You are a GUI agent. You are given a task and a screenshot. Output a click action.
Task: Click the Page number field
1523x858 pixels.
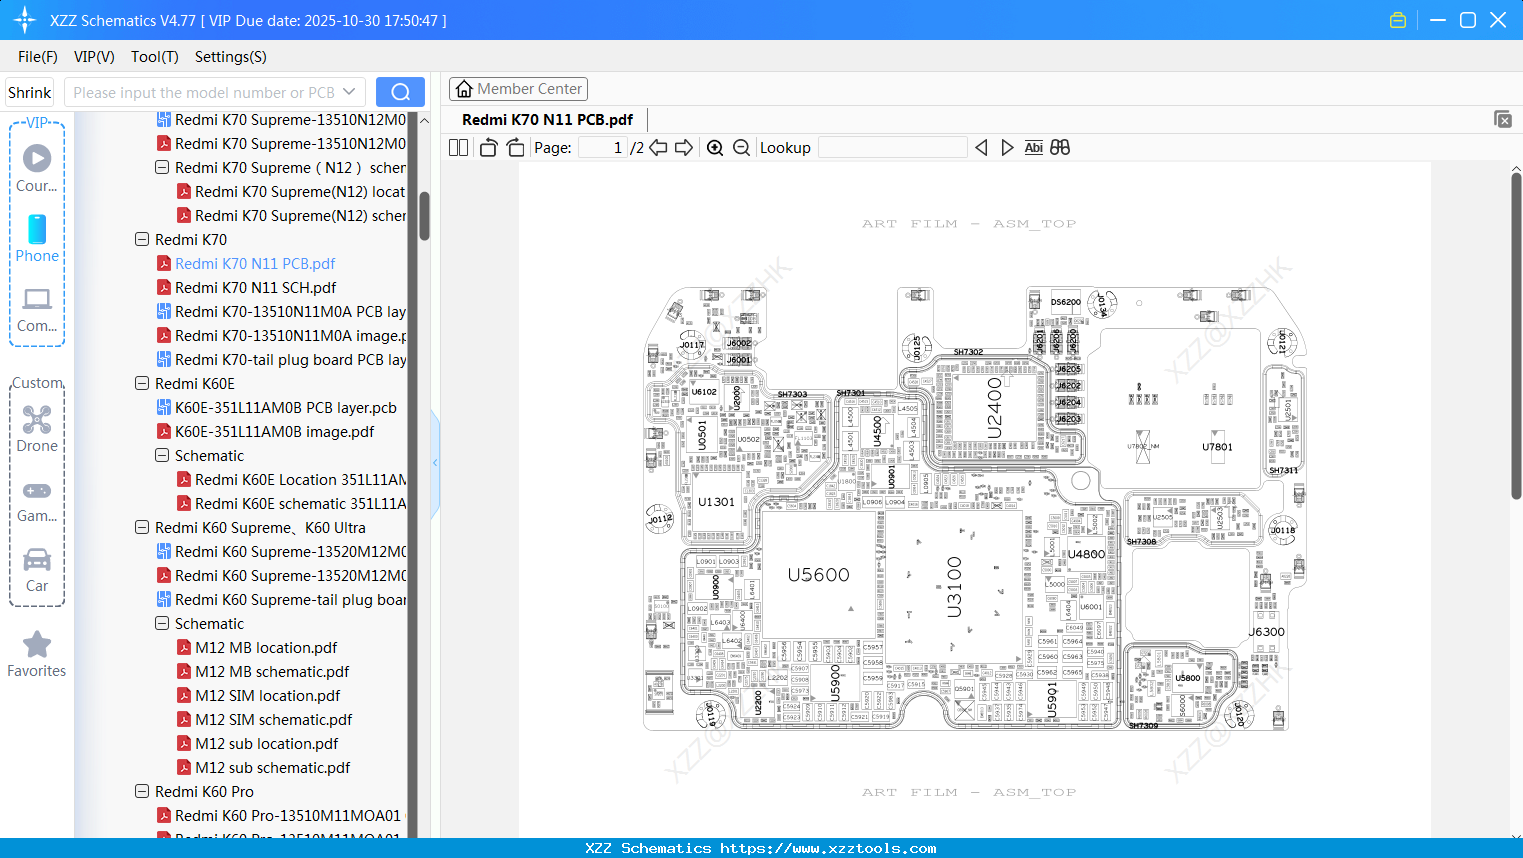pyautogui.click(x=603, y=148)
